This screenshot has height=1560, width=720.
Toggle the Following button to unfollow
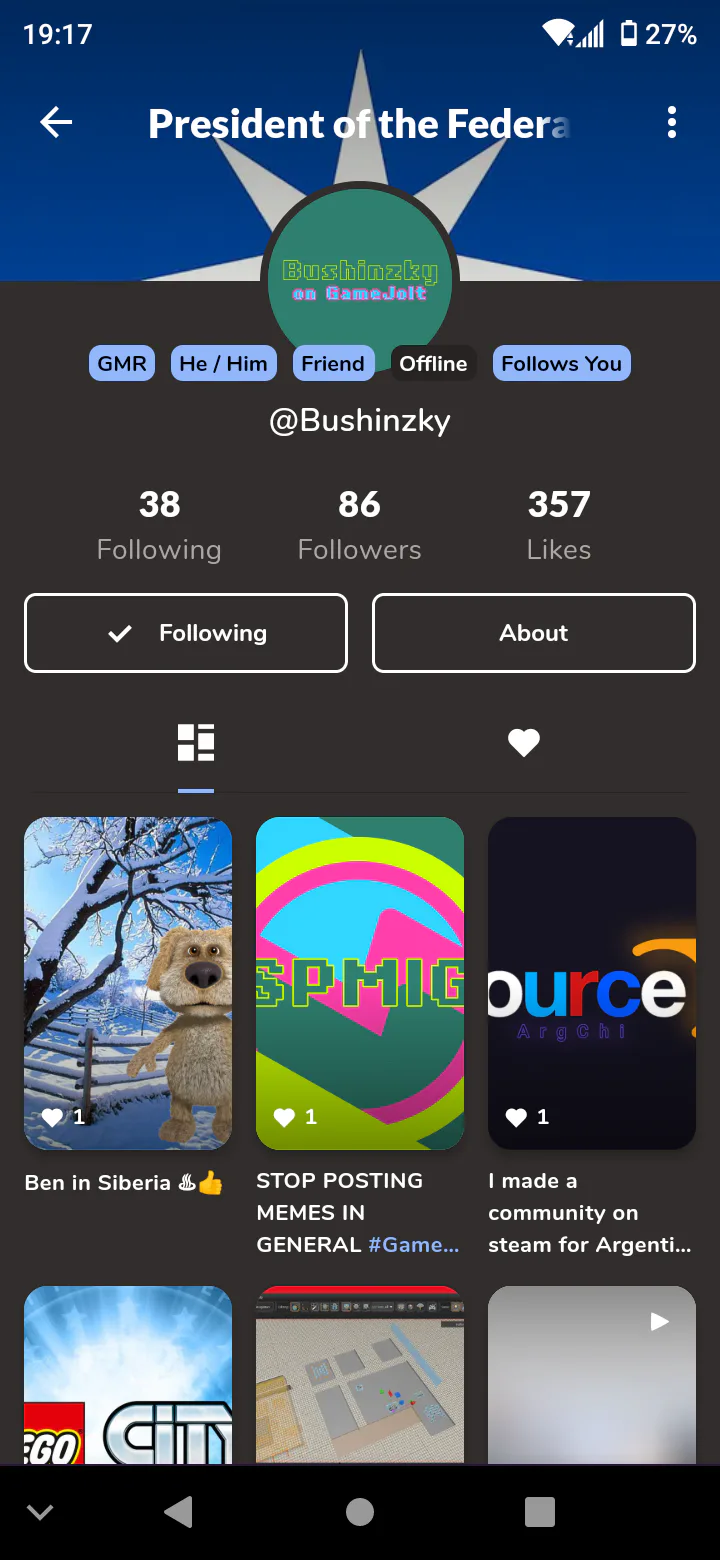(x=186, y=633)
